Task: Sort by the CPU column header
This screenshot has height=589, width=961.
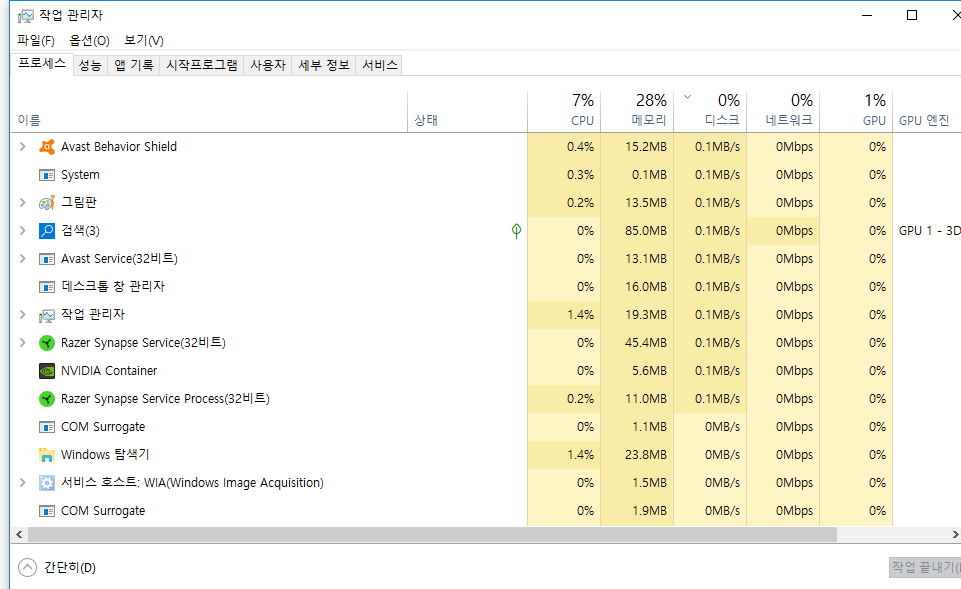Action: [x=564, y=112]
